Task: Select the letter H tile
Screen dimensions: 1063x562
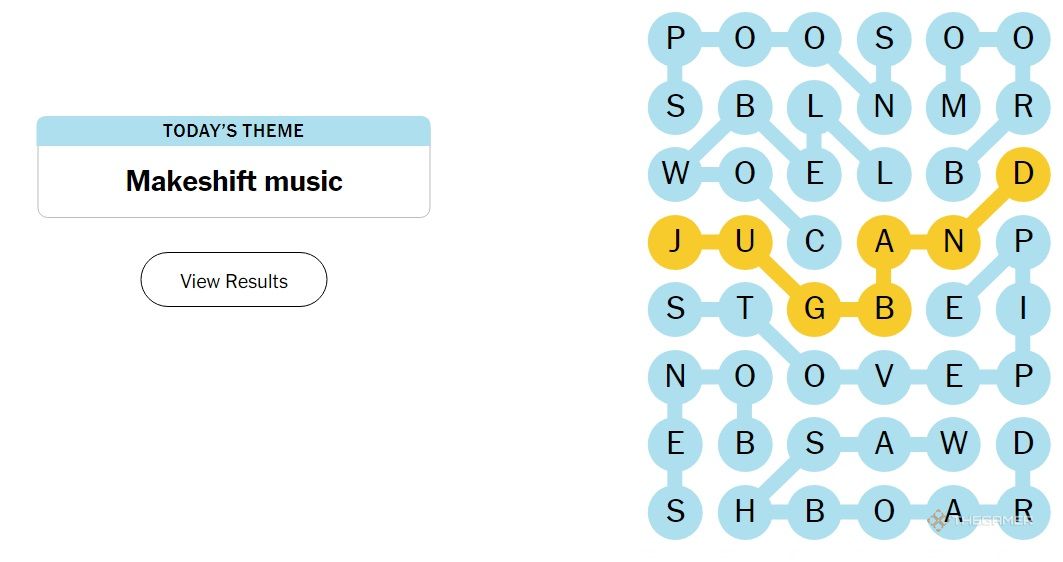Action: (744, 511)
